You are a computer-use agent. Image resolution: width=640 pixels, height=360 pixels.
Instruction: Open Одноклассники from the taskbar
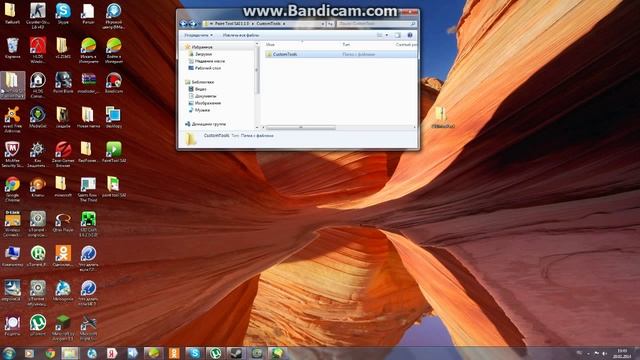(x=174, y=353)
